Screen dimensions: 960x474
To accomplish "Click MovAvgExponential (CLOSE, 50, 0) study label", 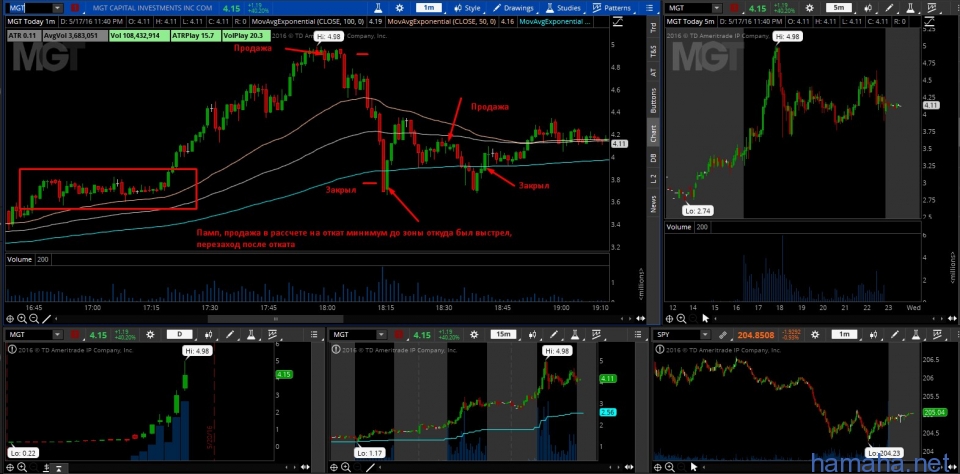I will click(x=442, y=22).
